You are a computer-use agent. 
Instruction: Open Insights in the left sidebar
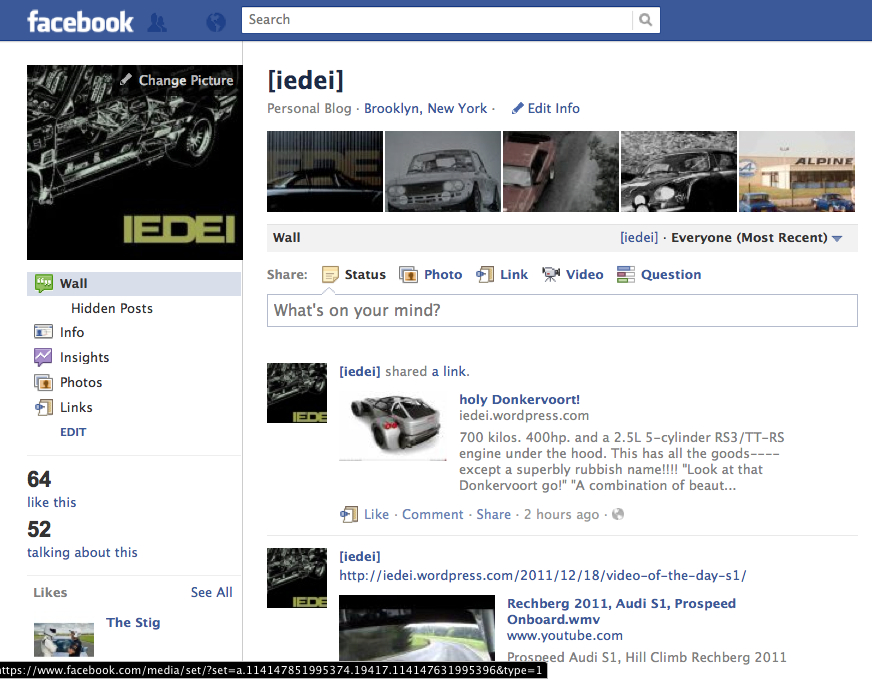click(x=84, y=357)
